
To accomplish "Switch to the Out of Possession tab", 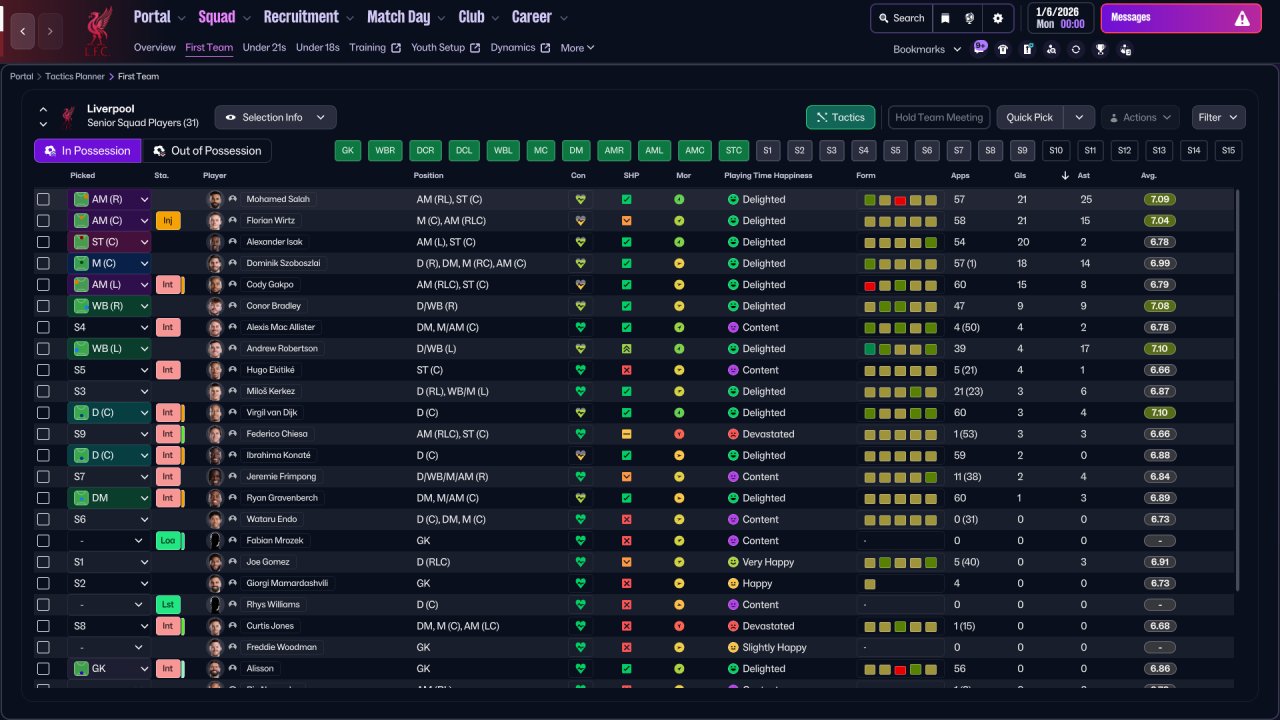I will [207, 151].
